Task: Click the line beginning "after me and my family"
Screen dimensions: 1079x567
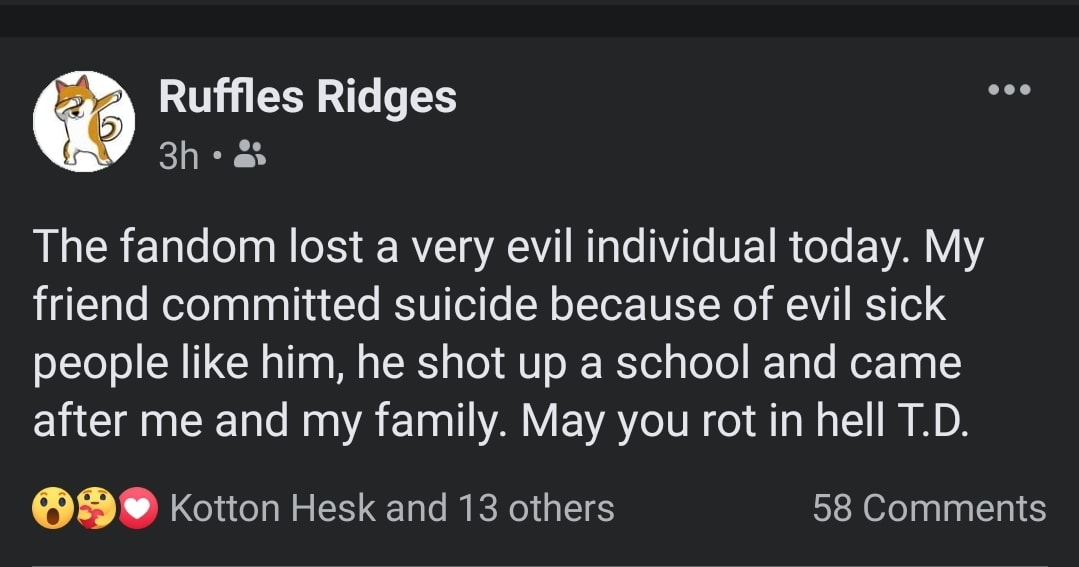Action: point(501,420)
